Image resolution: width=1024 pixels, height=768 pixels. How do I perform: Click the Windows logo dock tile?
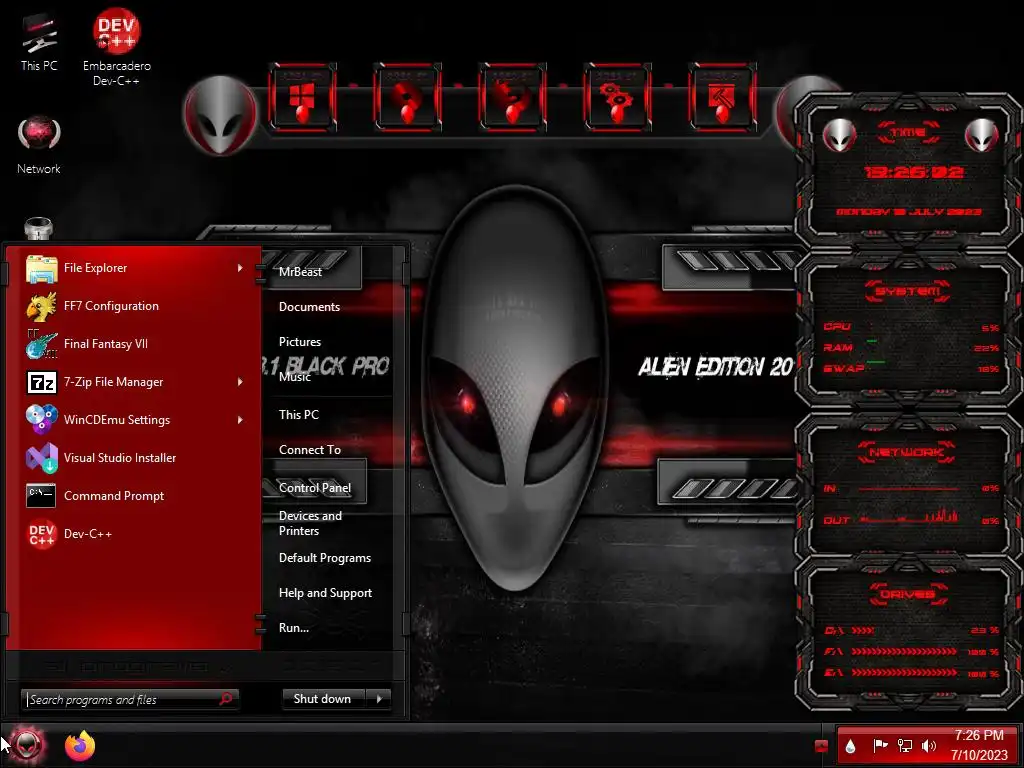tap(302, 98)
